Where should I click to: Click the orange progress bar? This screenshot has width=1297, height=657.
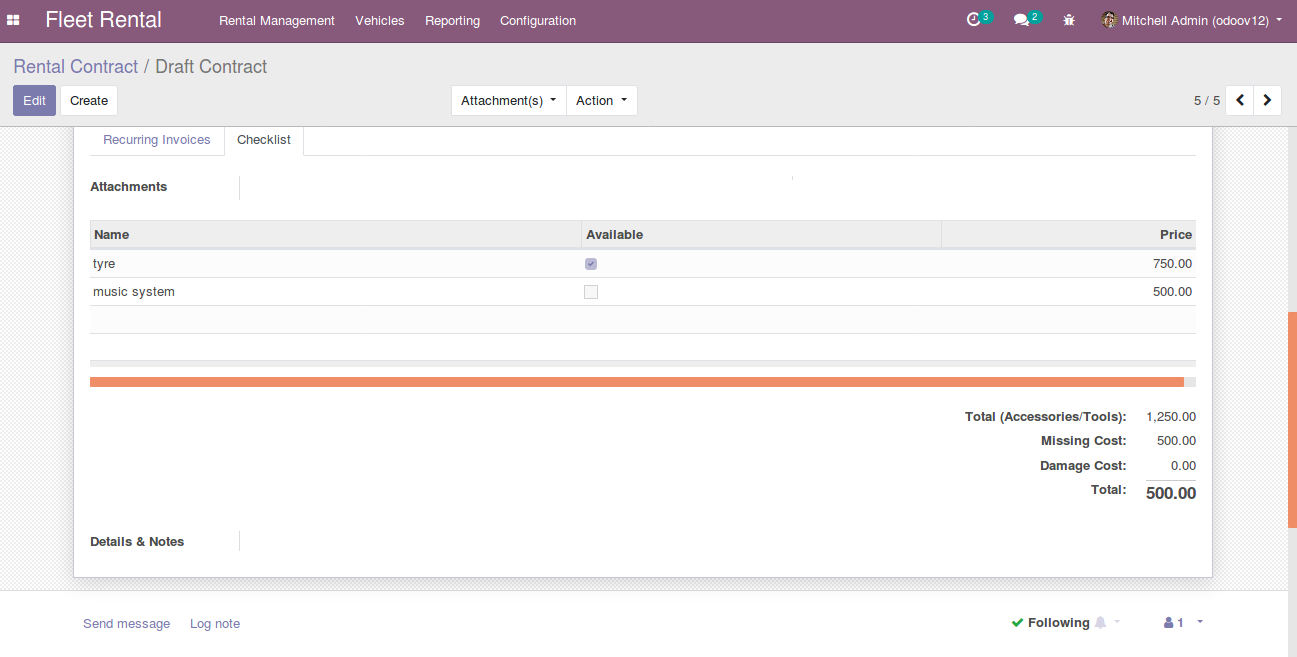click(637, 382)
